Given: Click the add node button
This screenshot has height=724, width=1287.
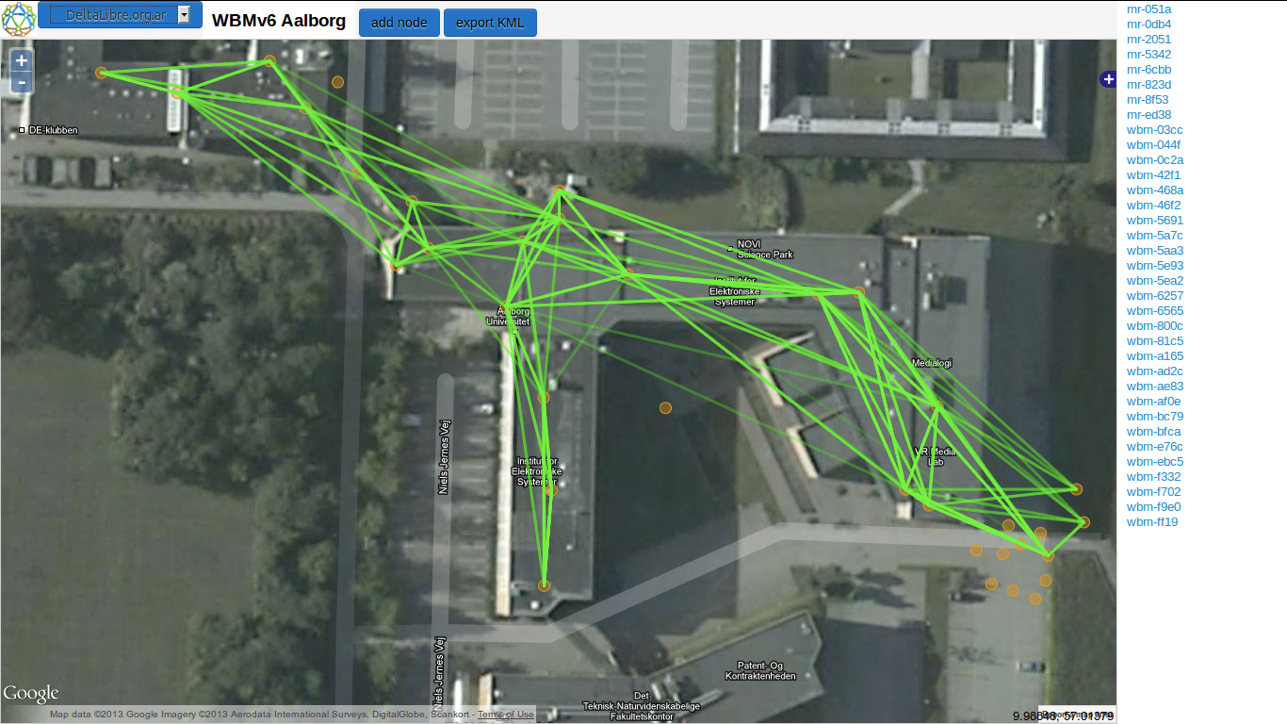Looking at the screenshot, I should click(x=399, y=22).
